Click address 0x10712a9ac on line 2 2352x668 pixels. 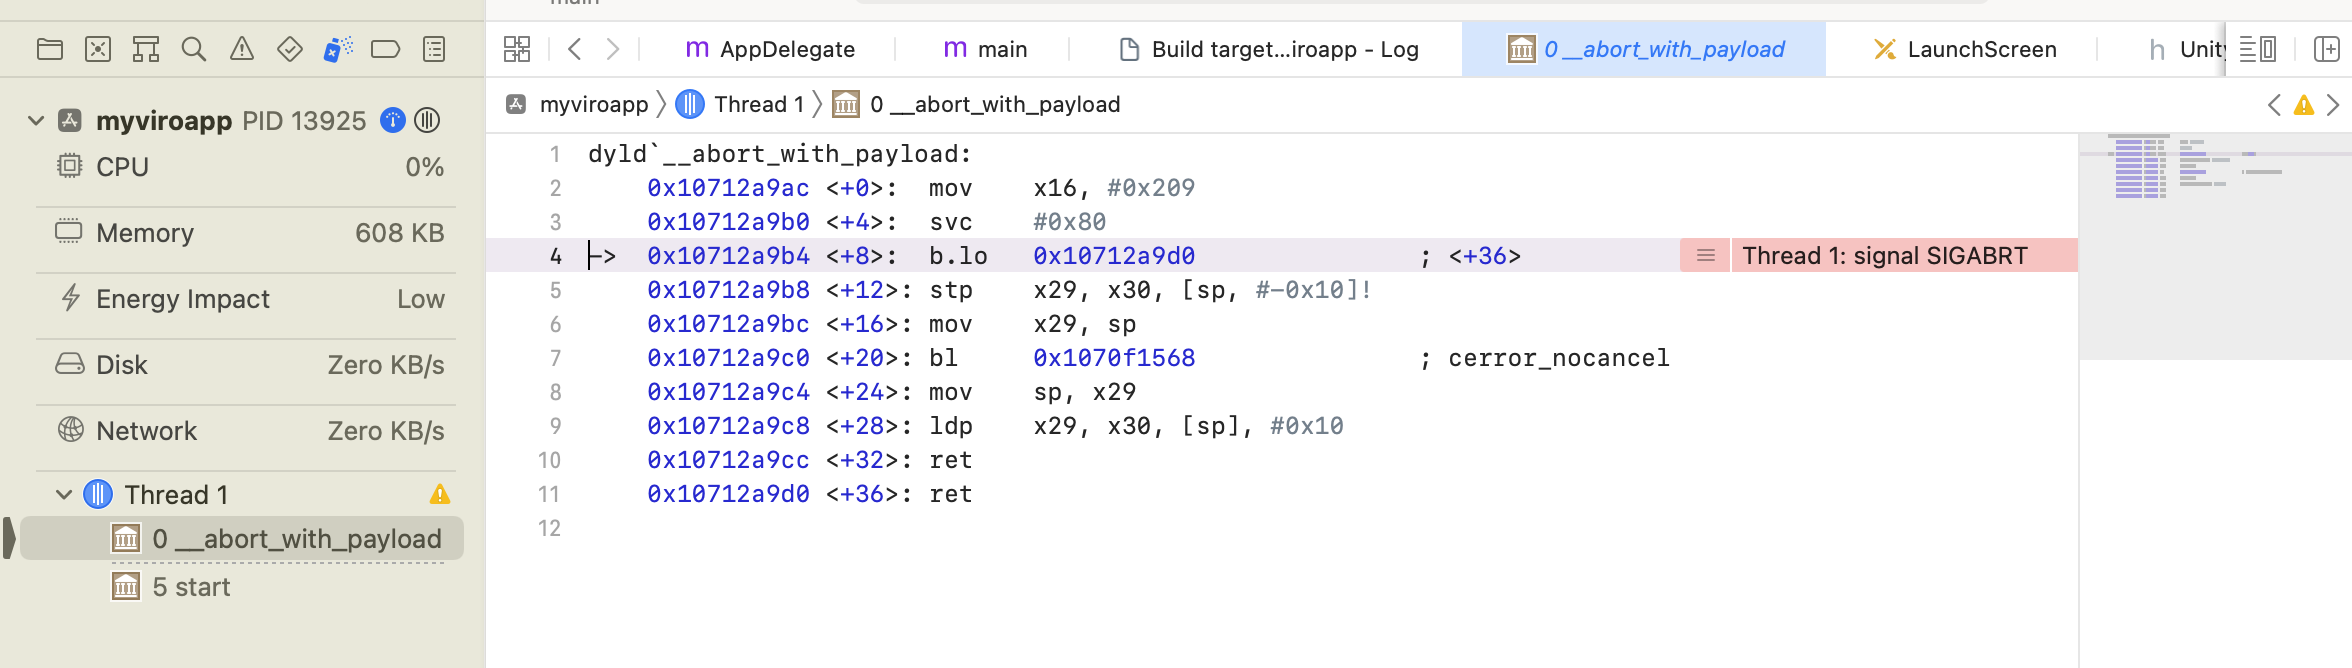pyautogui.click(x=728, y=188)
